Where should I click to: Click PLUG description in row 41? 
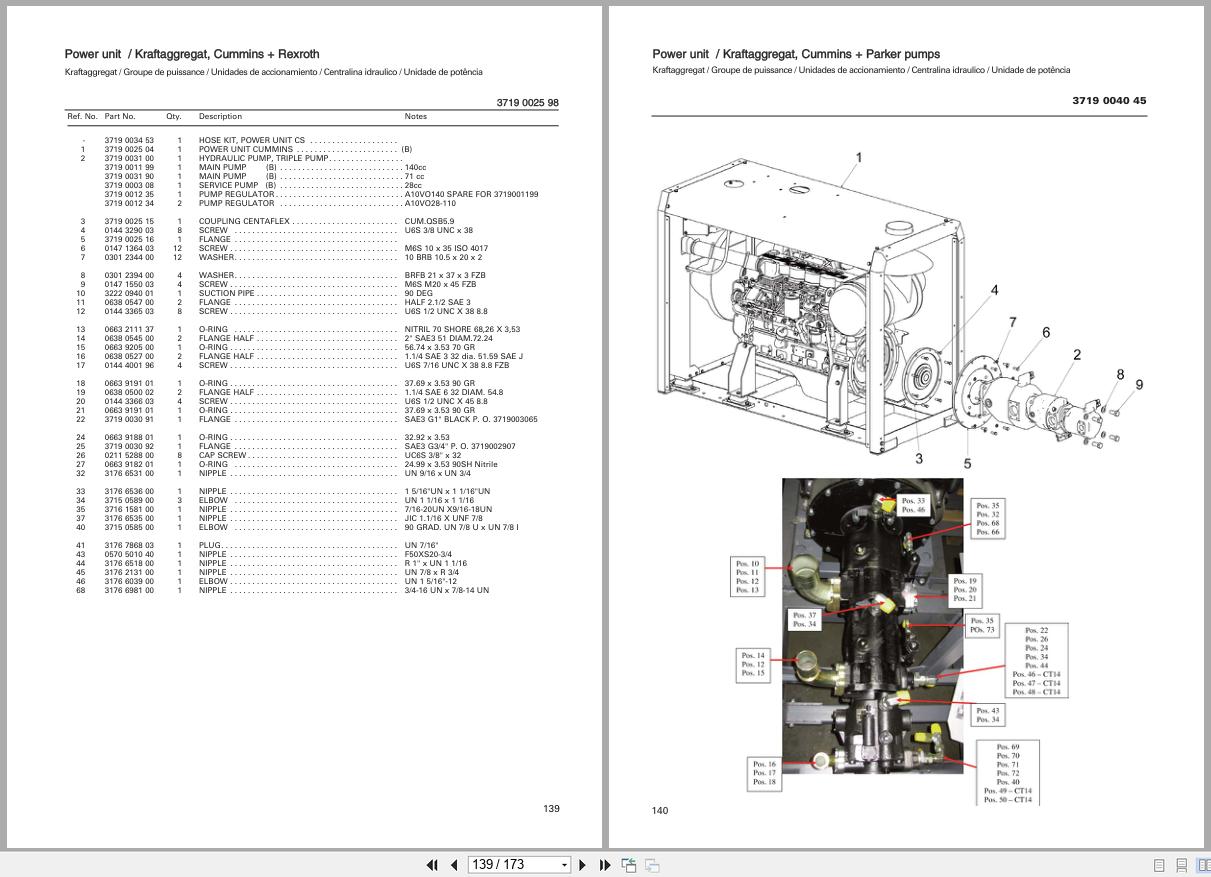pos(209,545)
